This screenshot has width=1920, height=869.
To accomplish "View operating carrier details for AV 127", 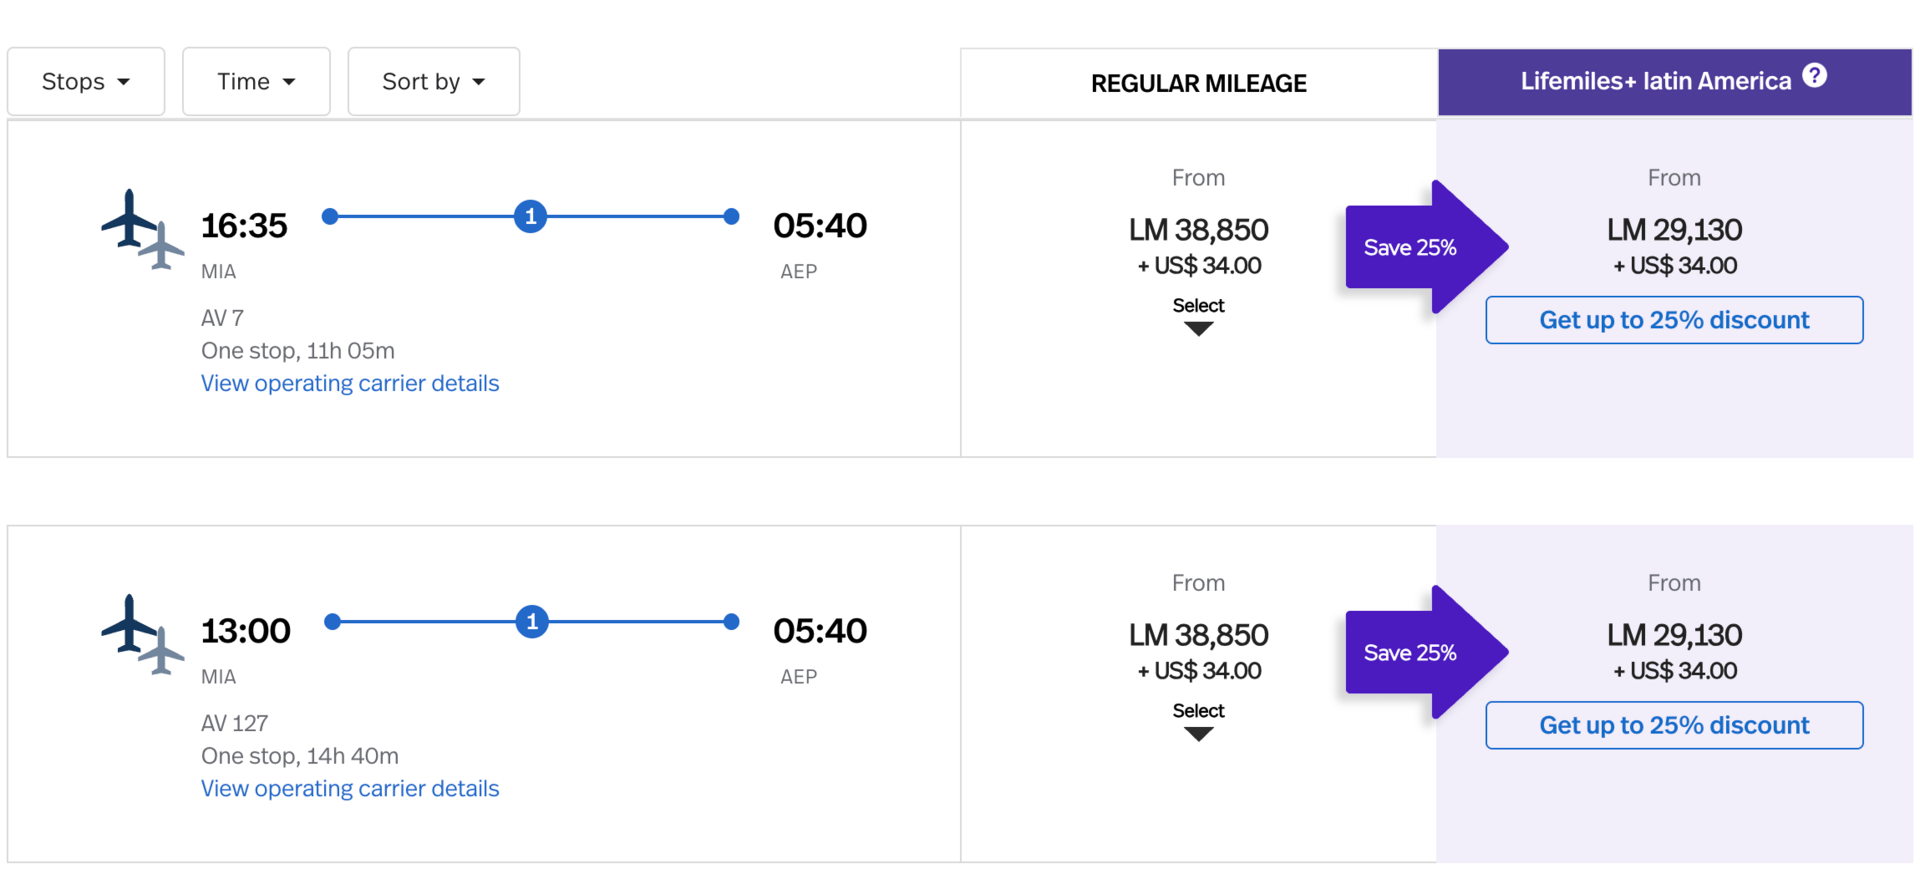I will (x=350, y=789).
